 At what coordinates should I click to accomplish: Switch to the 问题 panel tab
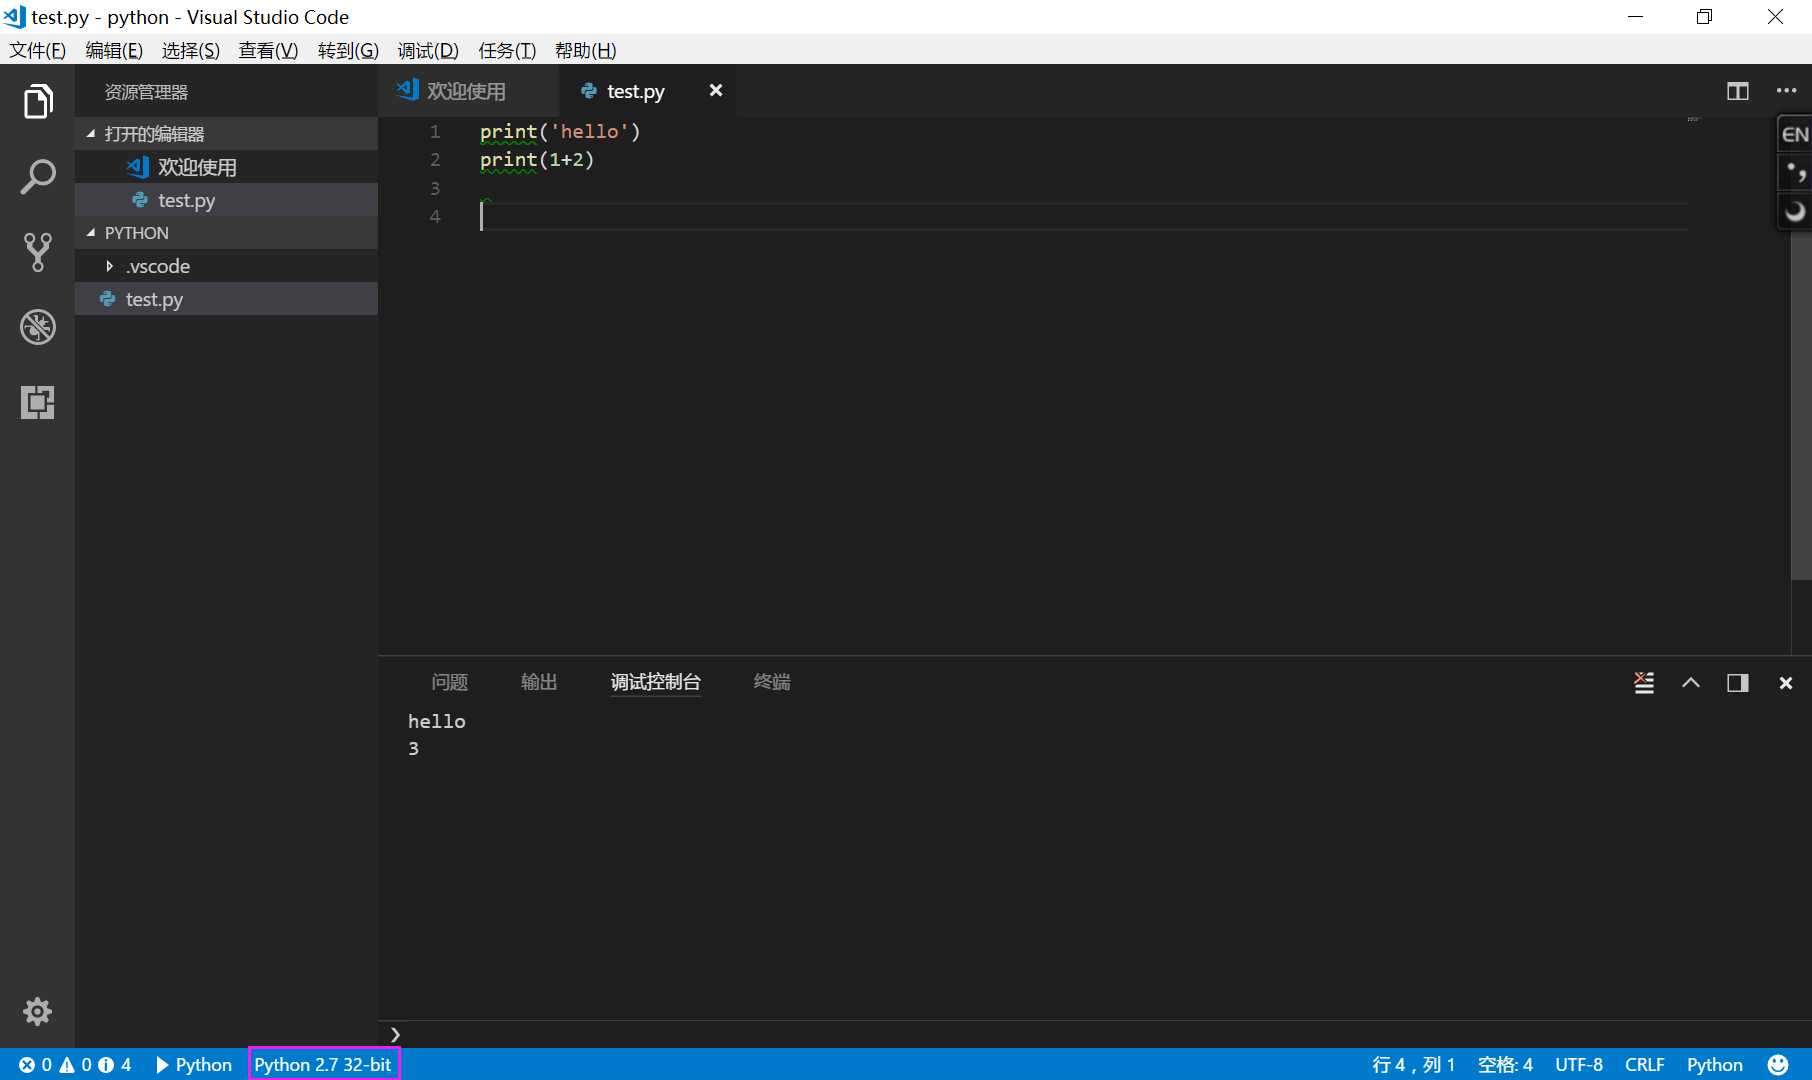[x=449, y=682]
